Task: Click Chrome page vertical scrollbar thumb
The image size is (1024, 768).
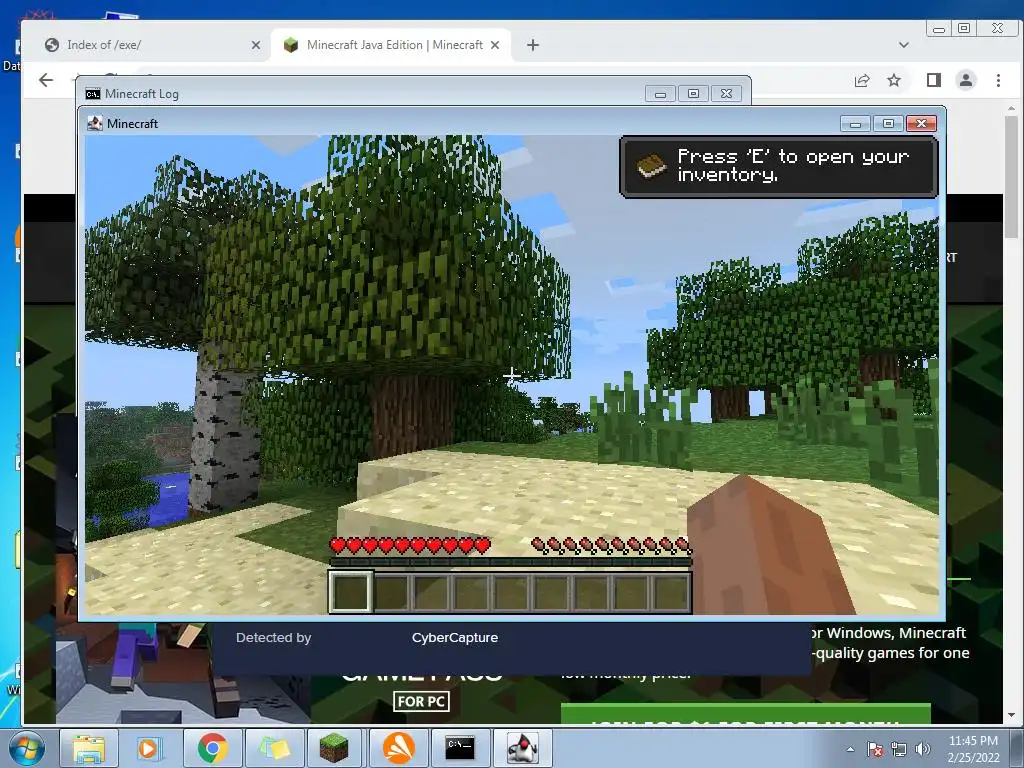Action: pos(1011,177)
